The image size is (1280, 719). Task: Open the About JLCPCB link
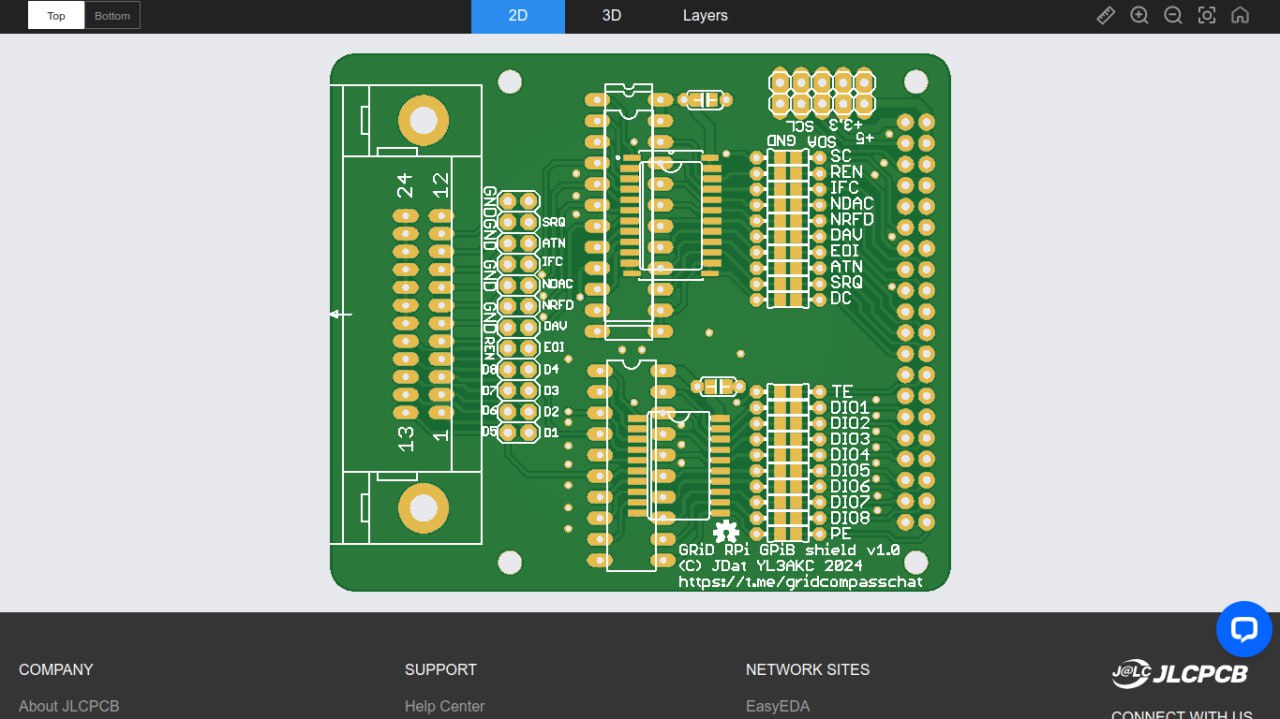coord(69,706)
